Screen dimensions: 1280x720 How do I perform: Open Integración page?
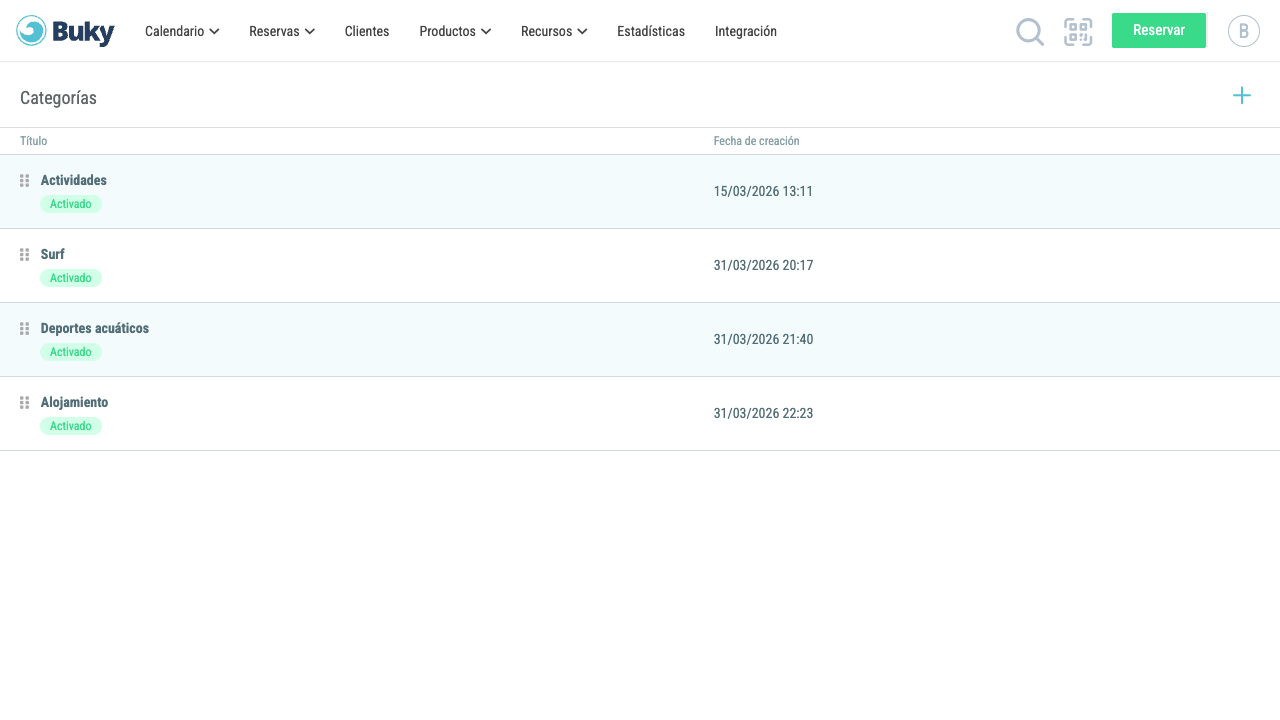click(x=746, y=31)
